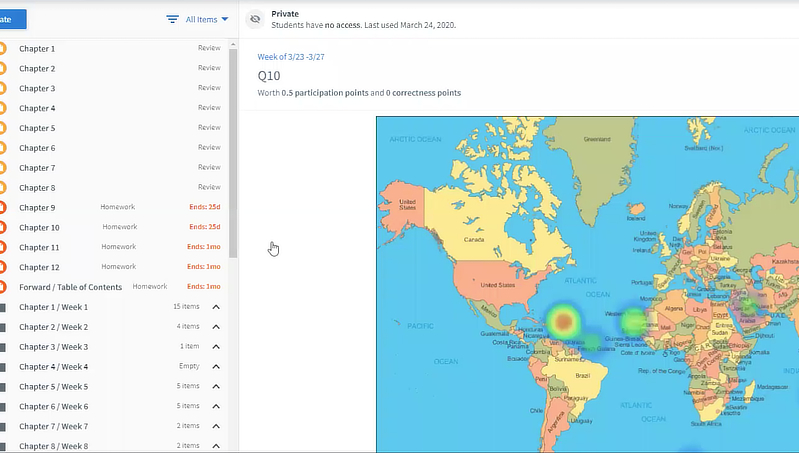Click the folder icon for Chapter 3 / Week 3
The width and height of the screenshot is (799, 453).
point(2,347)
